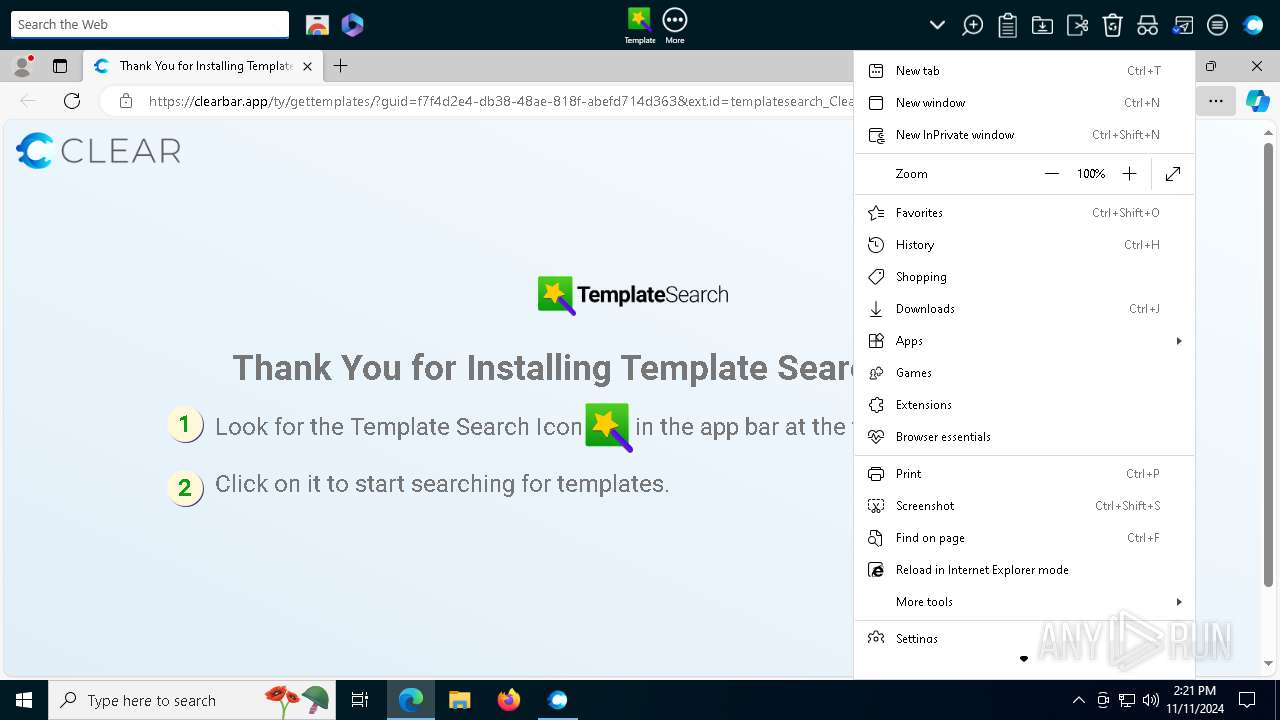1280x720 pixels.
Task: View site information lock icon
Action: [126, 101]
